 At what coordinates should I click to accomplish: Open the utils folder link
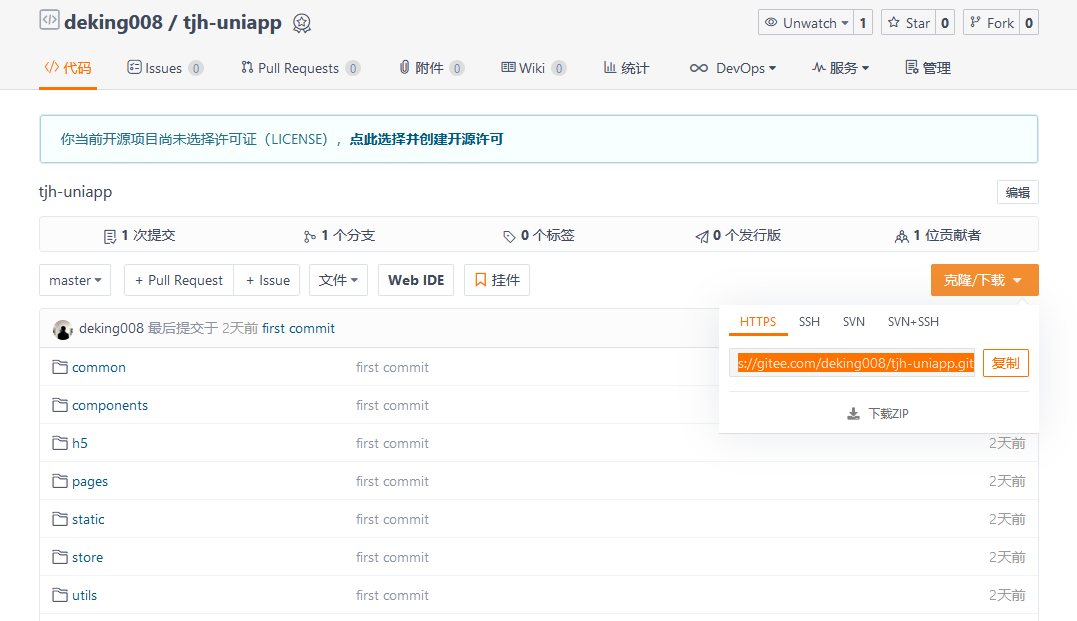84,595
